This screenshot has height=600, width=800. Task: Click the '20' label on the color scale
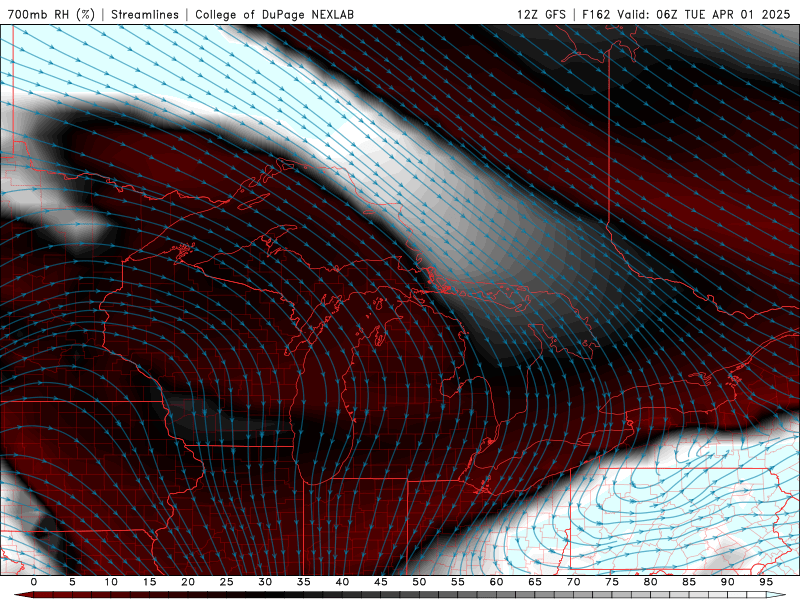(x=188, y=582)
